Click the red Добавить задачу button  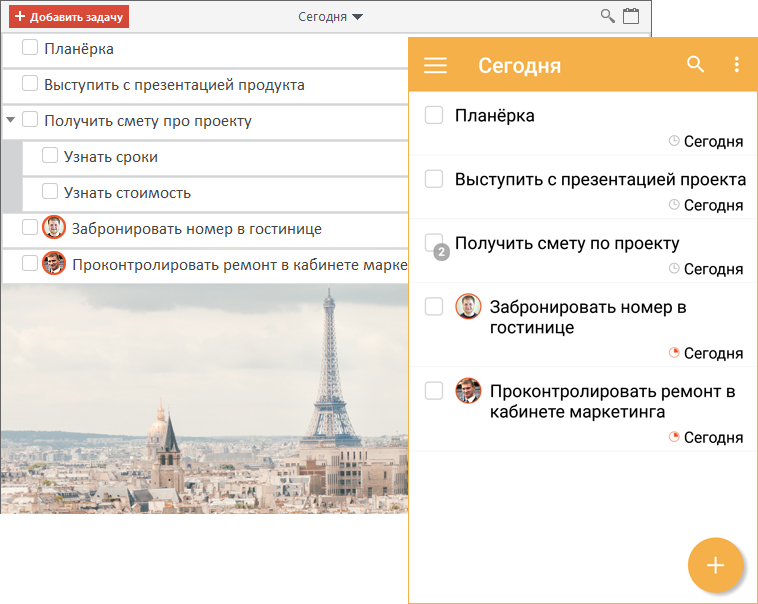pos(69,17)
